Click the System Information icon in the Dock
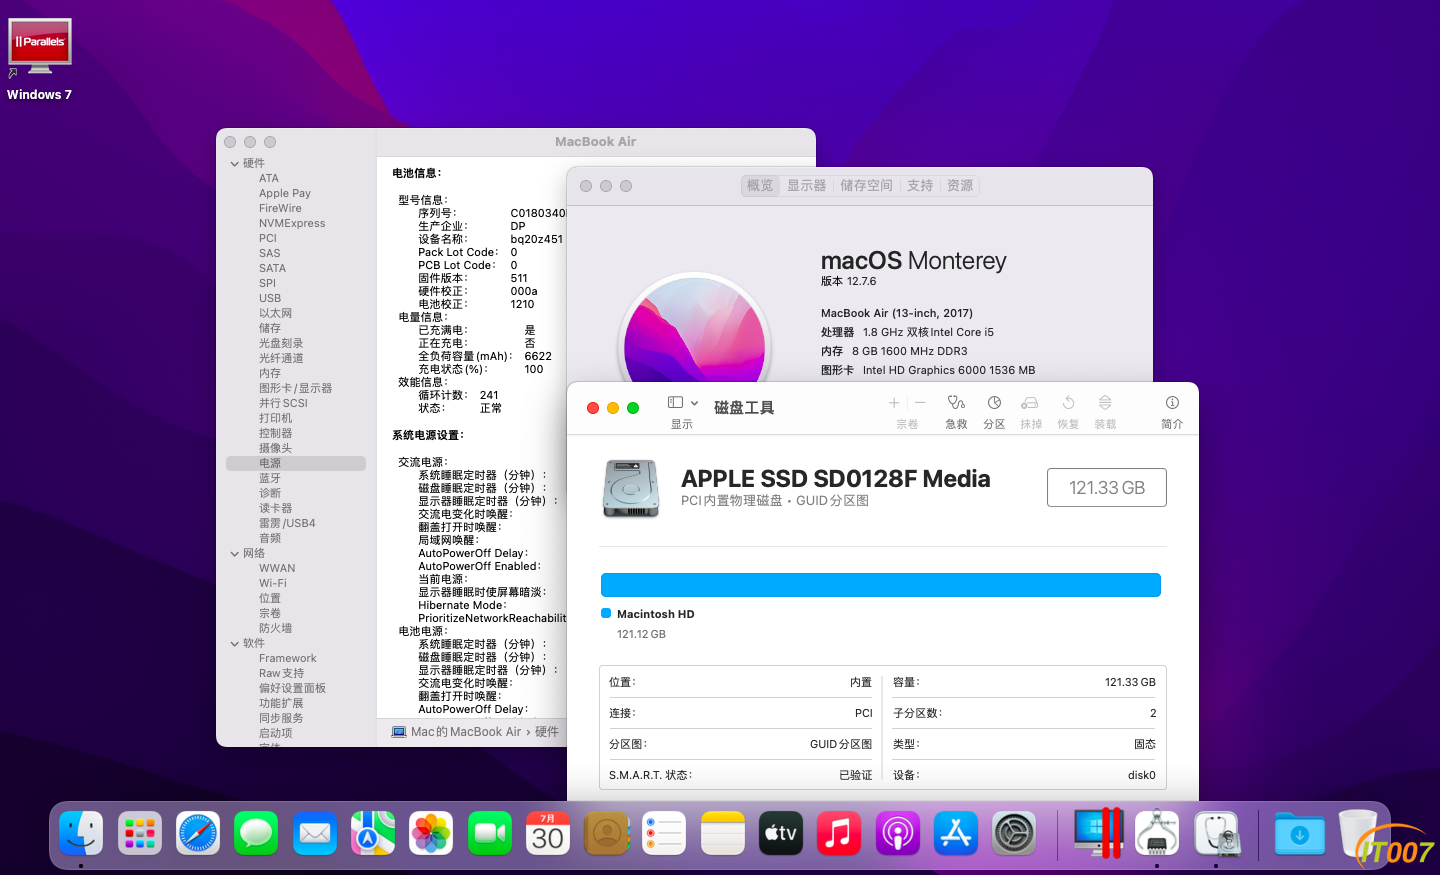Viewport: 1440px width, 875px height. click(1157, 833)
